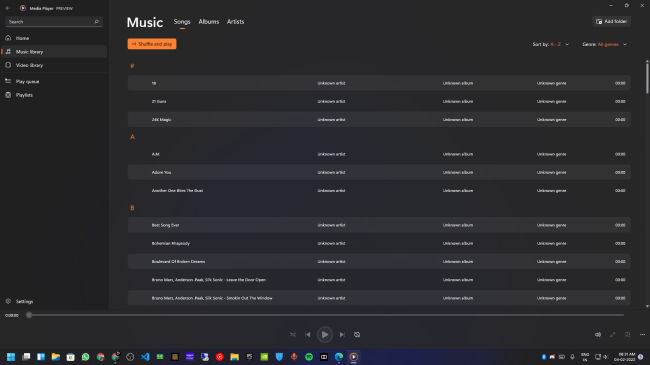650x365 pixels.
Task: Click the back arrow in title bar
Action: pos(7,8)
